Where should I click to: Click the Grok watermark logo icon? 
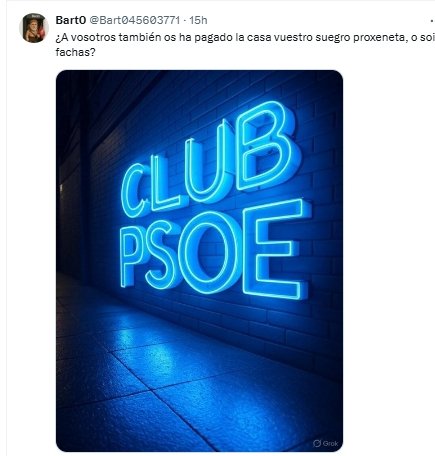[317, 443]
